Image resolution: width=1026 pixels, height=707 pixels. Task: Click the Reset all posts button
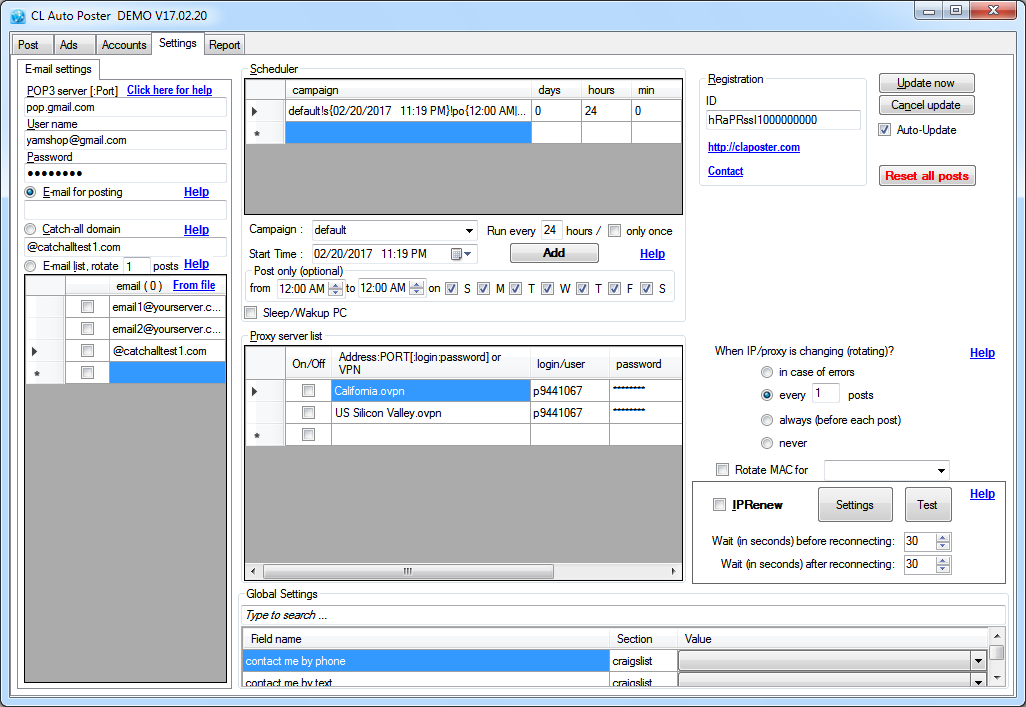coord(926,176)
